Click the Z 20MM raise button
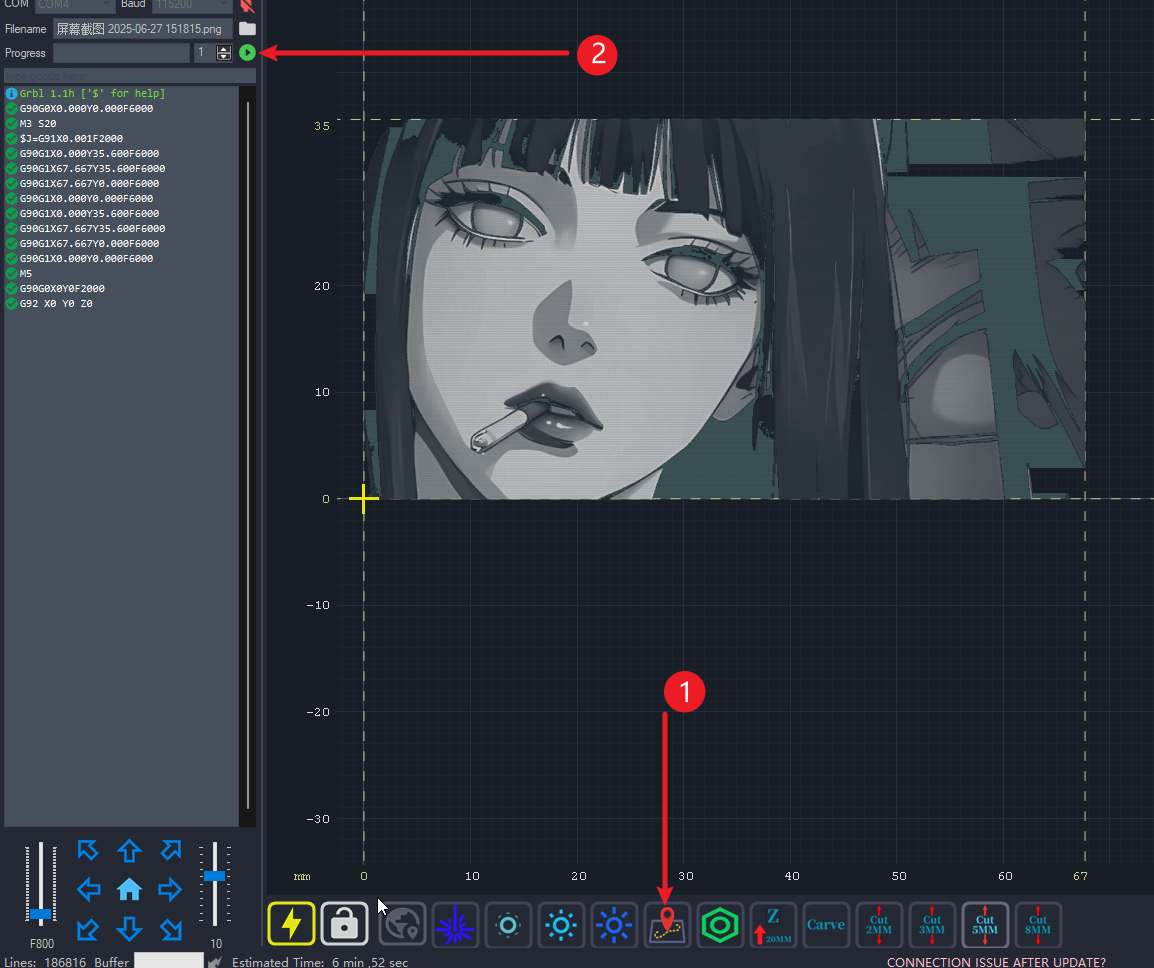This screenshot has height=968, width=1154. pyautogui.click(x=773, y=924)
